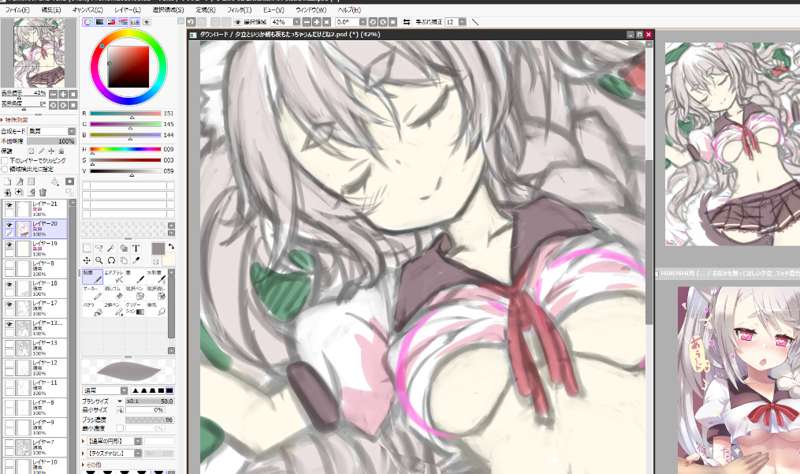Select the Text tool icon
The image size is (800, 474).
coord(136,248)
